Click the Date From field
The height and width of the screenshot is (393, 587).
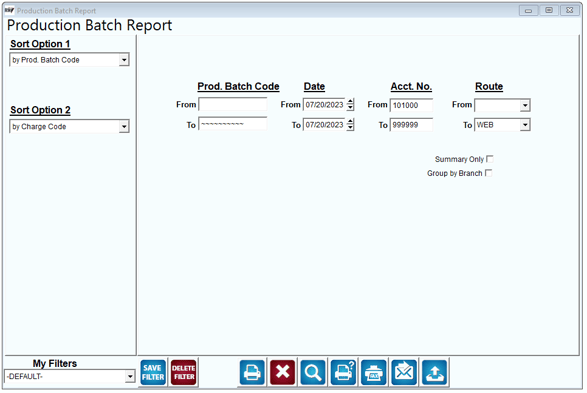tap(325, 106)
